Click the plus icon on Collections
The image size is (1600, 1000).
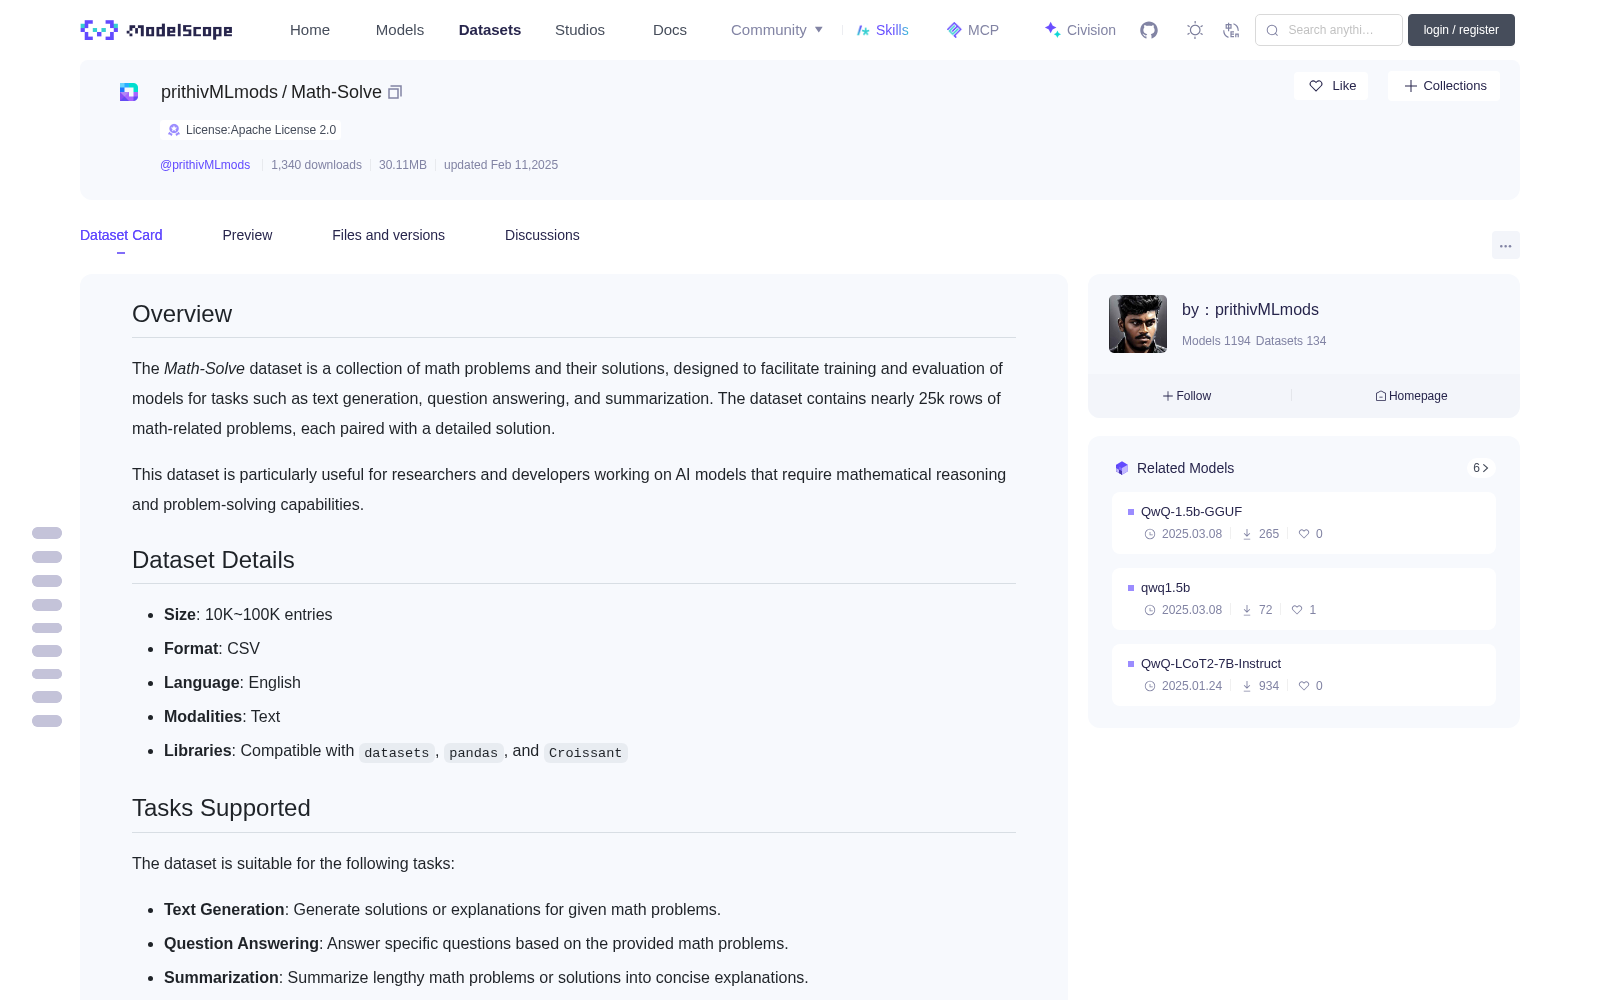[1411, 86]
